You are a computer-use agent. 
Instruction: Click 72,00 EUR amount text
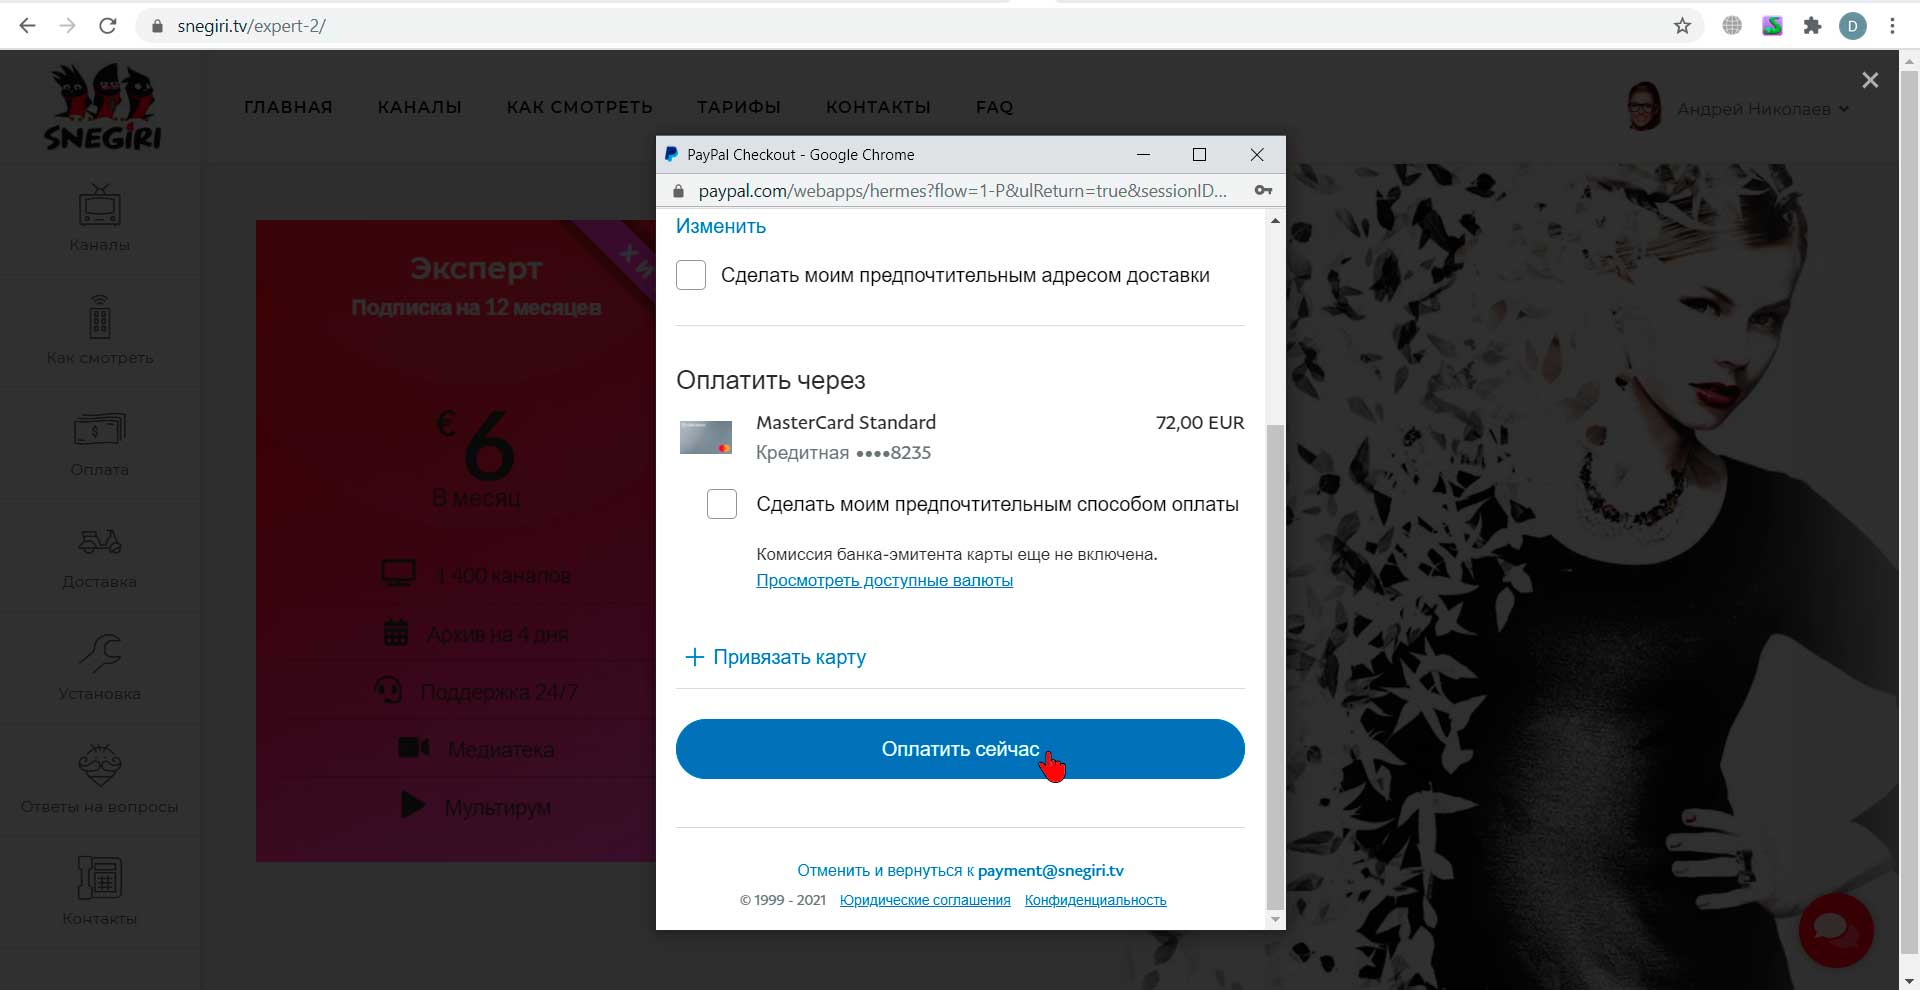coord(1200,423)
